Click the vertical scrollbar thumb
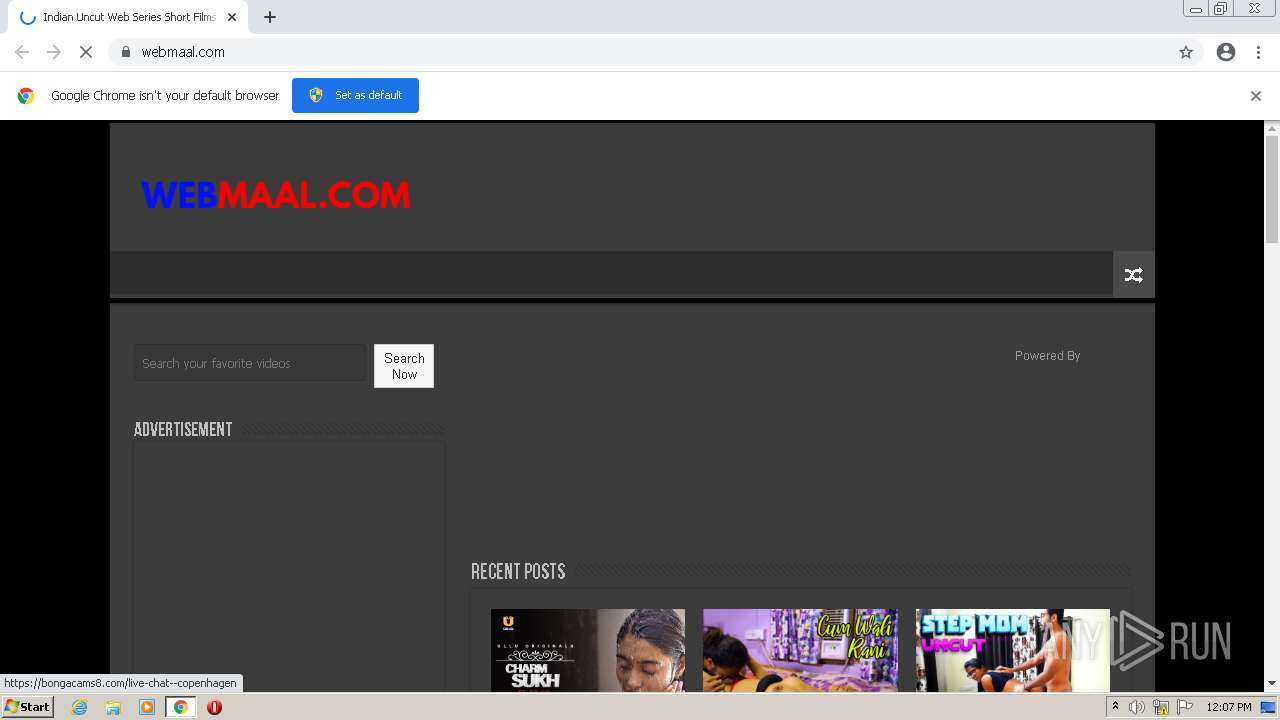The height and width of the screenshot is (720, 1280). (x=1272, y=189)
